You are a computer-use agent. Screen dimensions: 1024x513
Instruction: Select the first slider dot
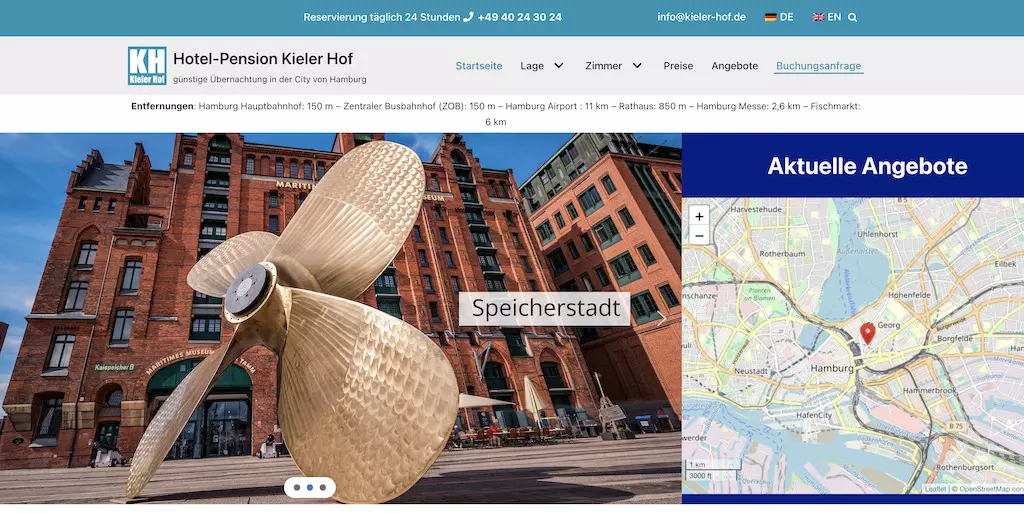tap(297, 488)
